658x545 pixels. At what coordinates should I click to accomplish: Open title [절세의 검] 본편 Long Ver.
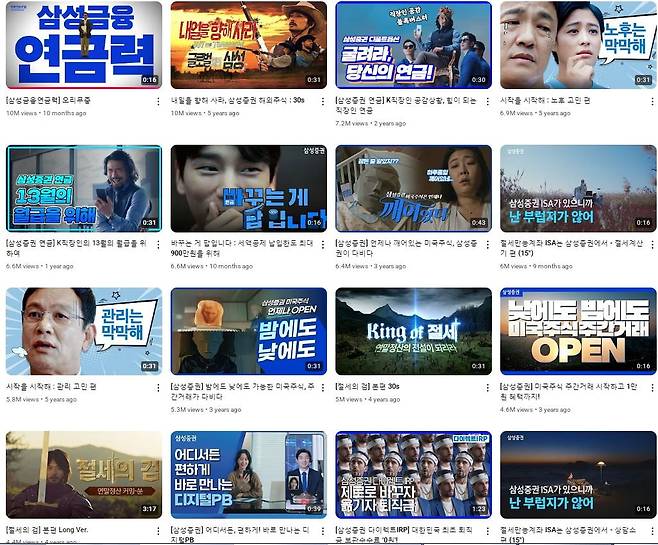tap(47, 529)
